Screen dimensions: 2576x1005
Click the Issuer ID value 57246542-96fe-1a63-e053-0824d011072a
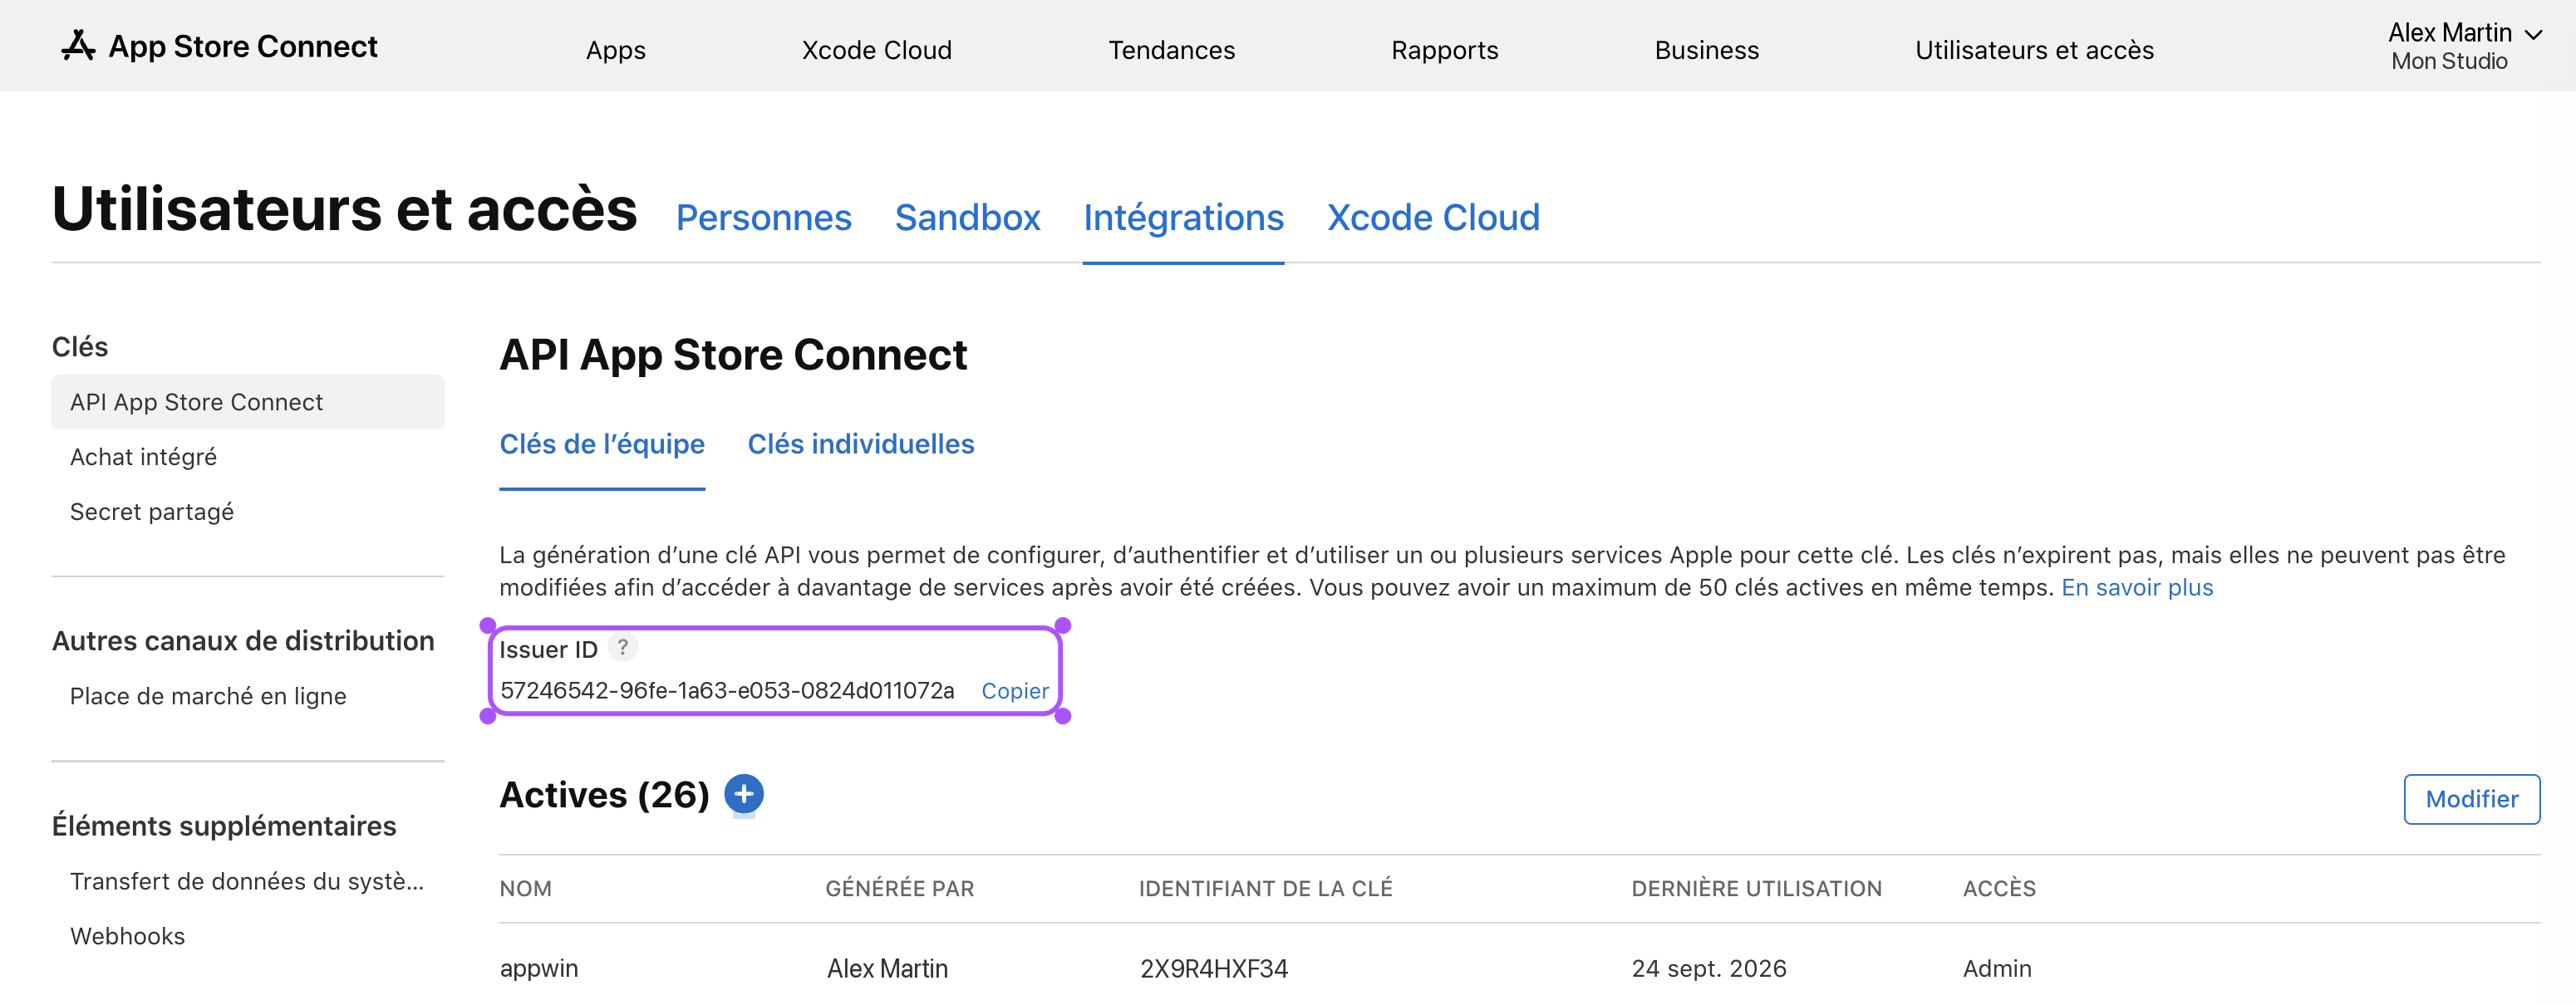[x=727, y=691]
